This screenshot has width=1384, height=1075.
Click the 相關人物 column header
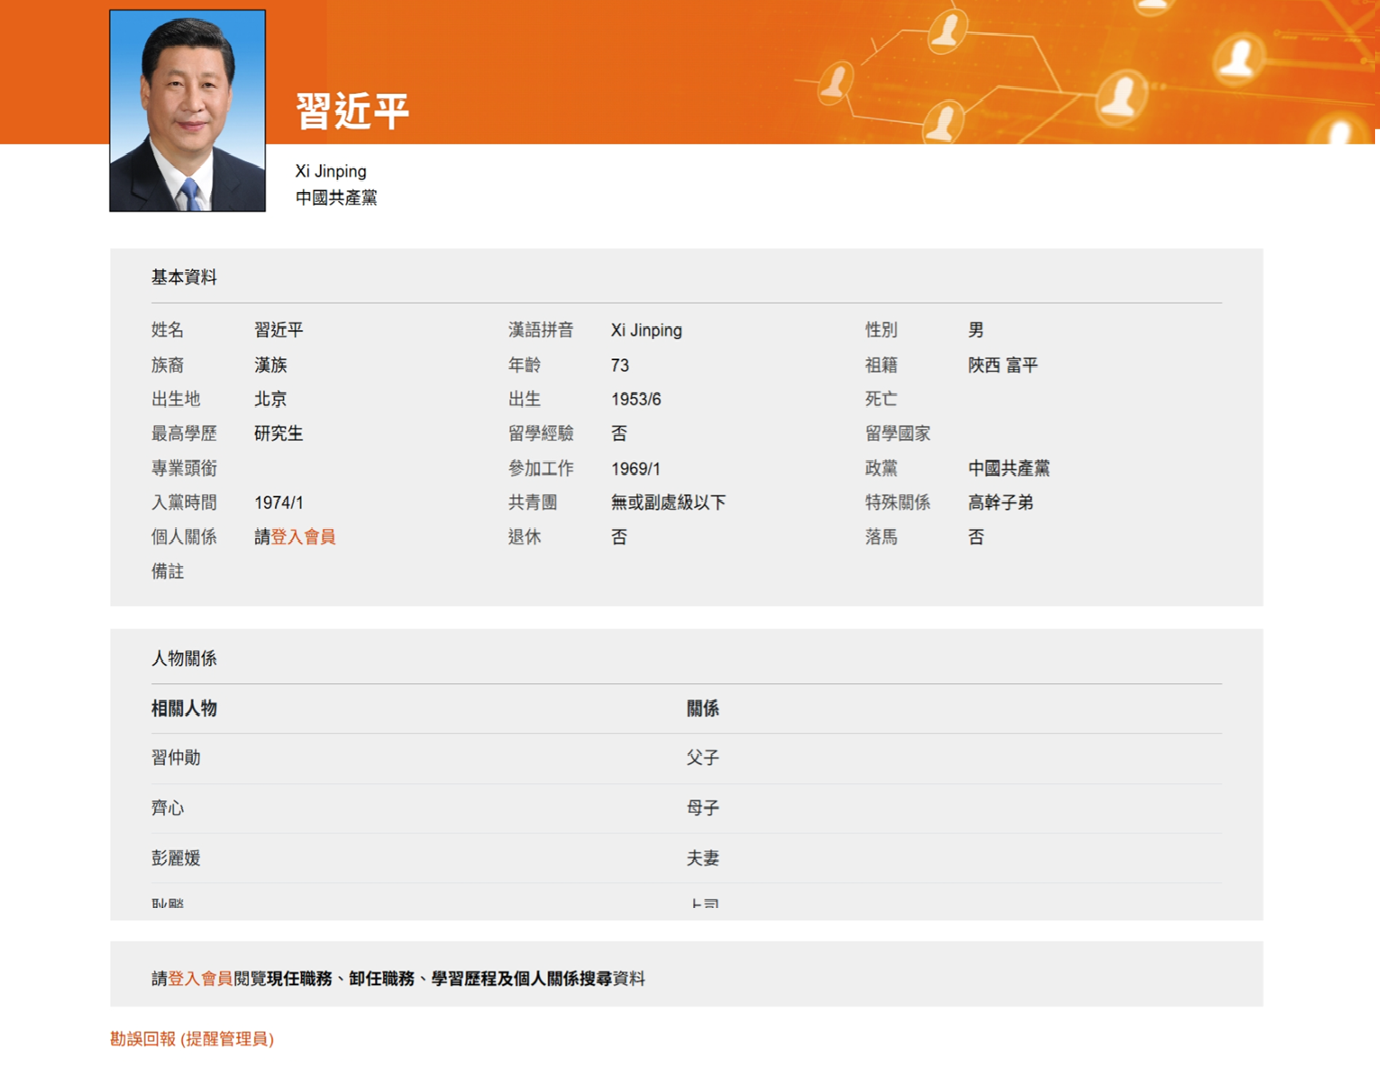(184, 708)
